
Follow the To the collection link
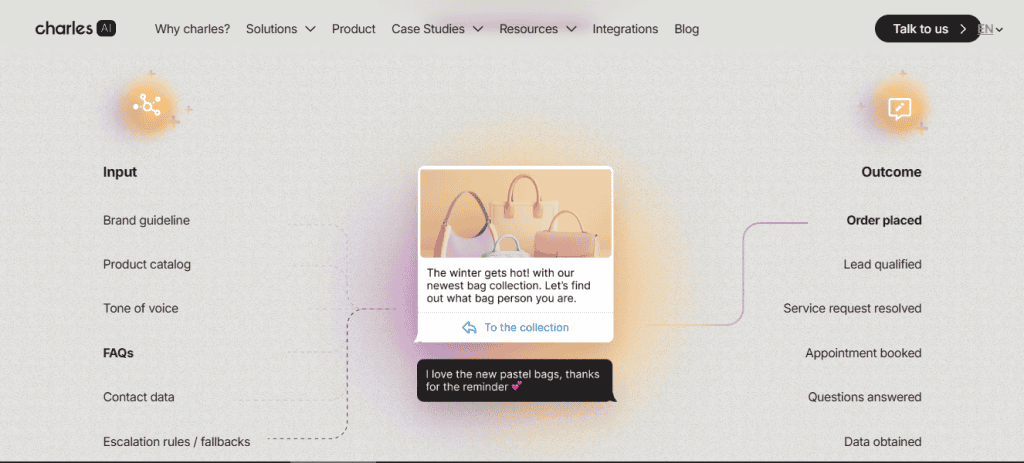526,328
